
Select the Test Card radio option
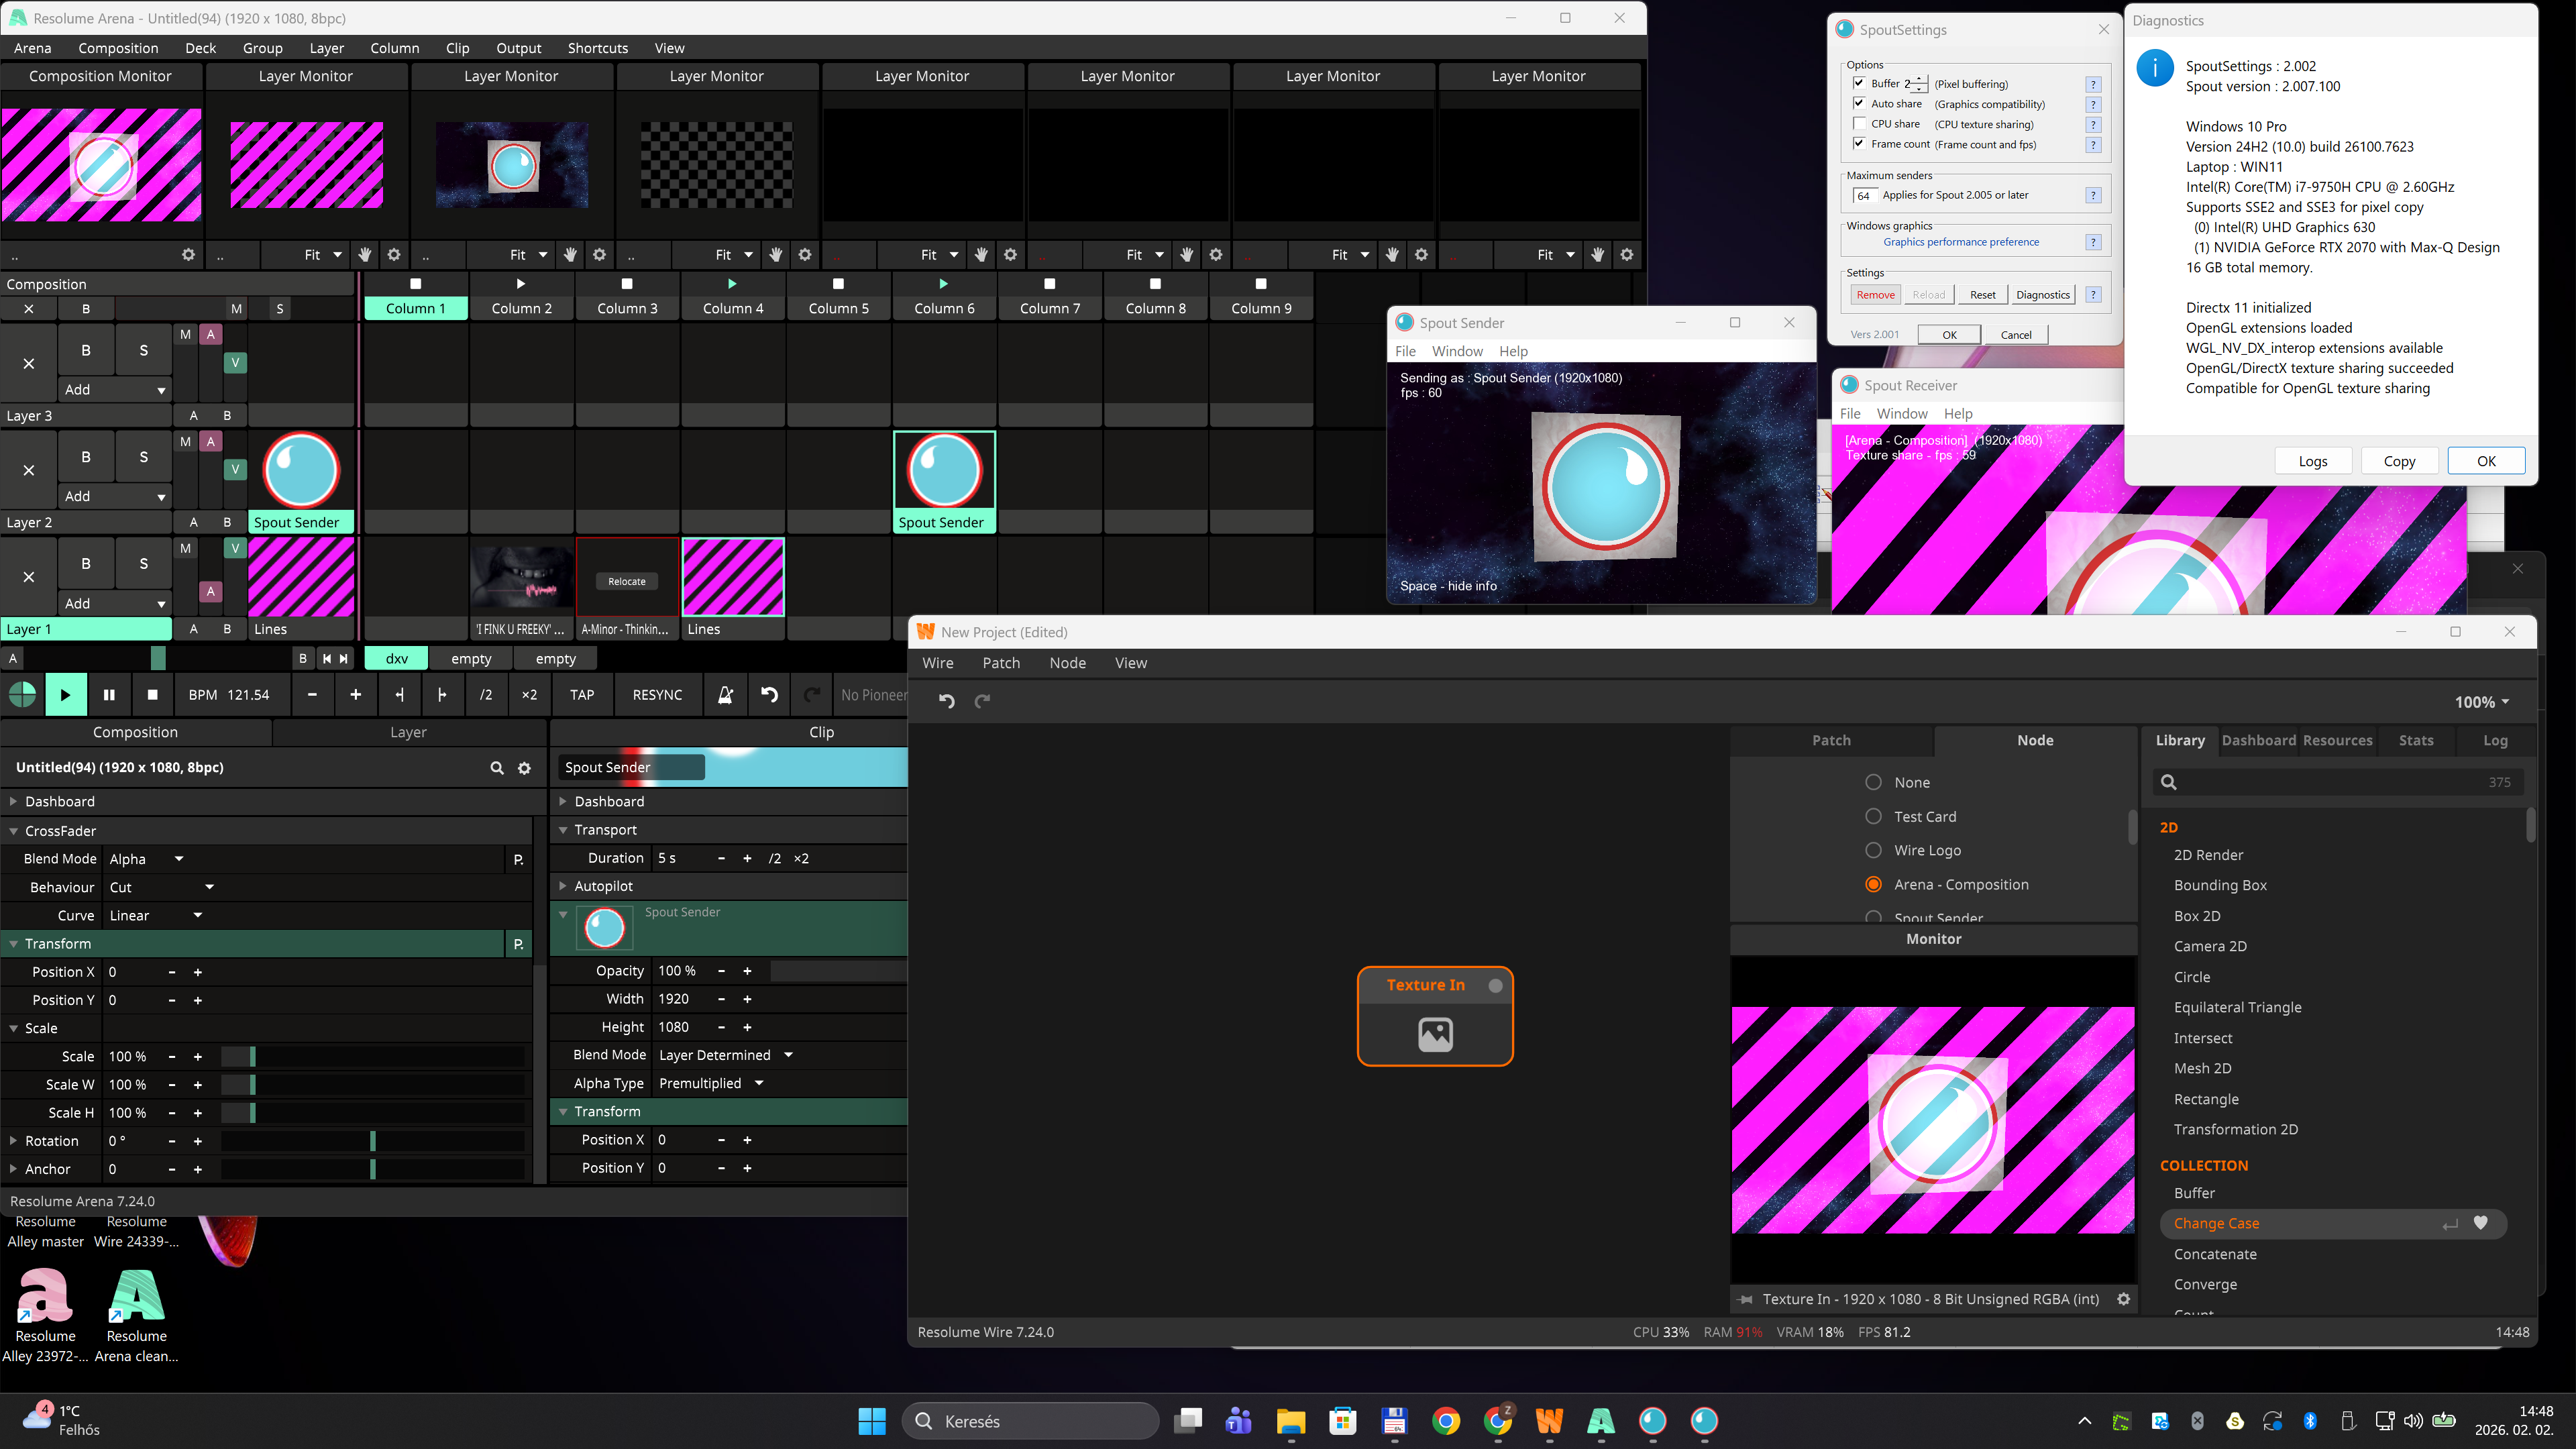click(1874, 816)
